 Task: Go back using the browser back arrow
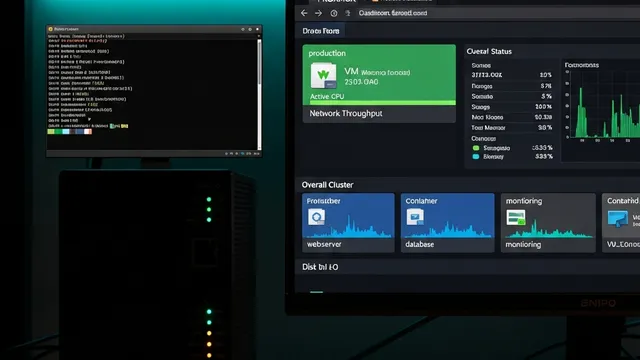304,13
